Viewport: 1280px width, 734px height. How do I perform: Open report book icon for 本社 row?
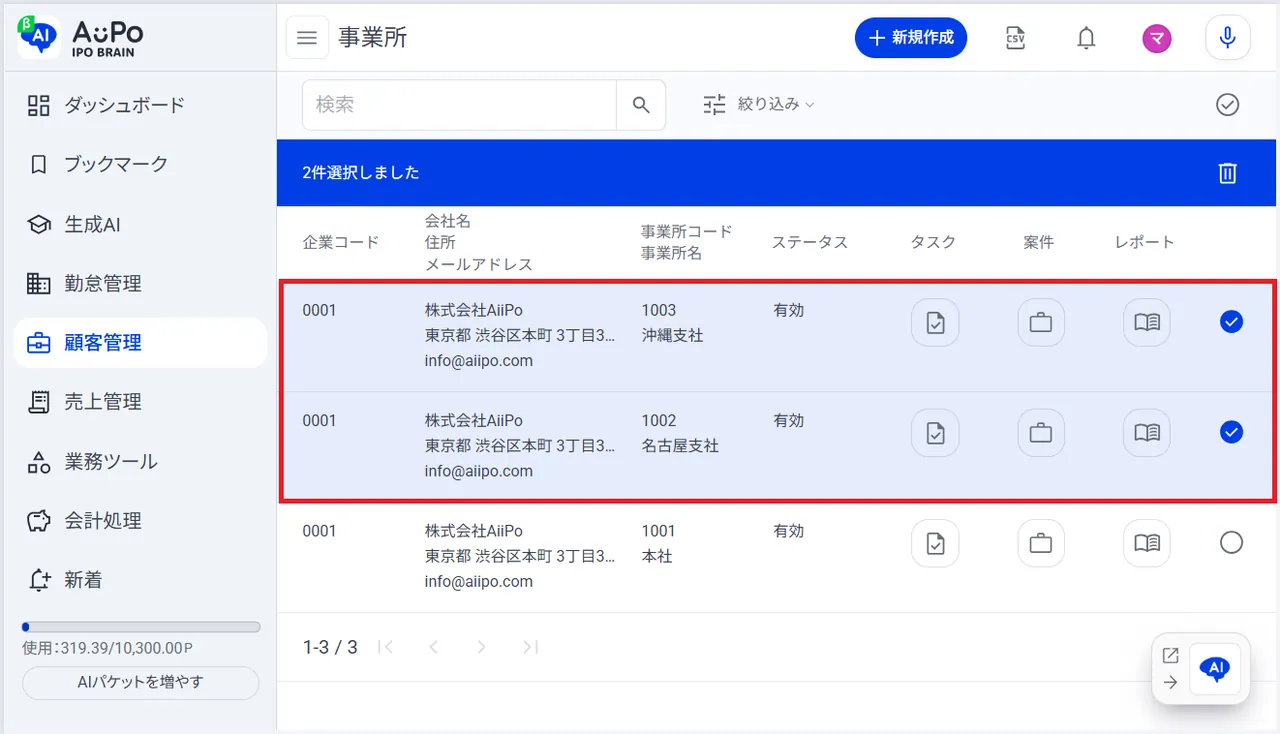click(x=1147, y=543)
